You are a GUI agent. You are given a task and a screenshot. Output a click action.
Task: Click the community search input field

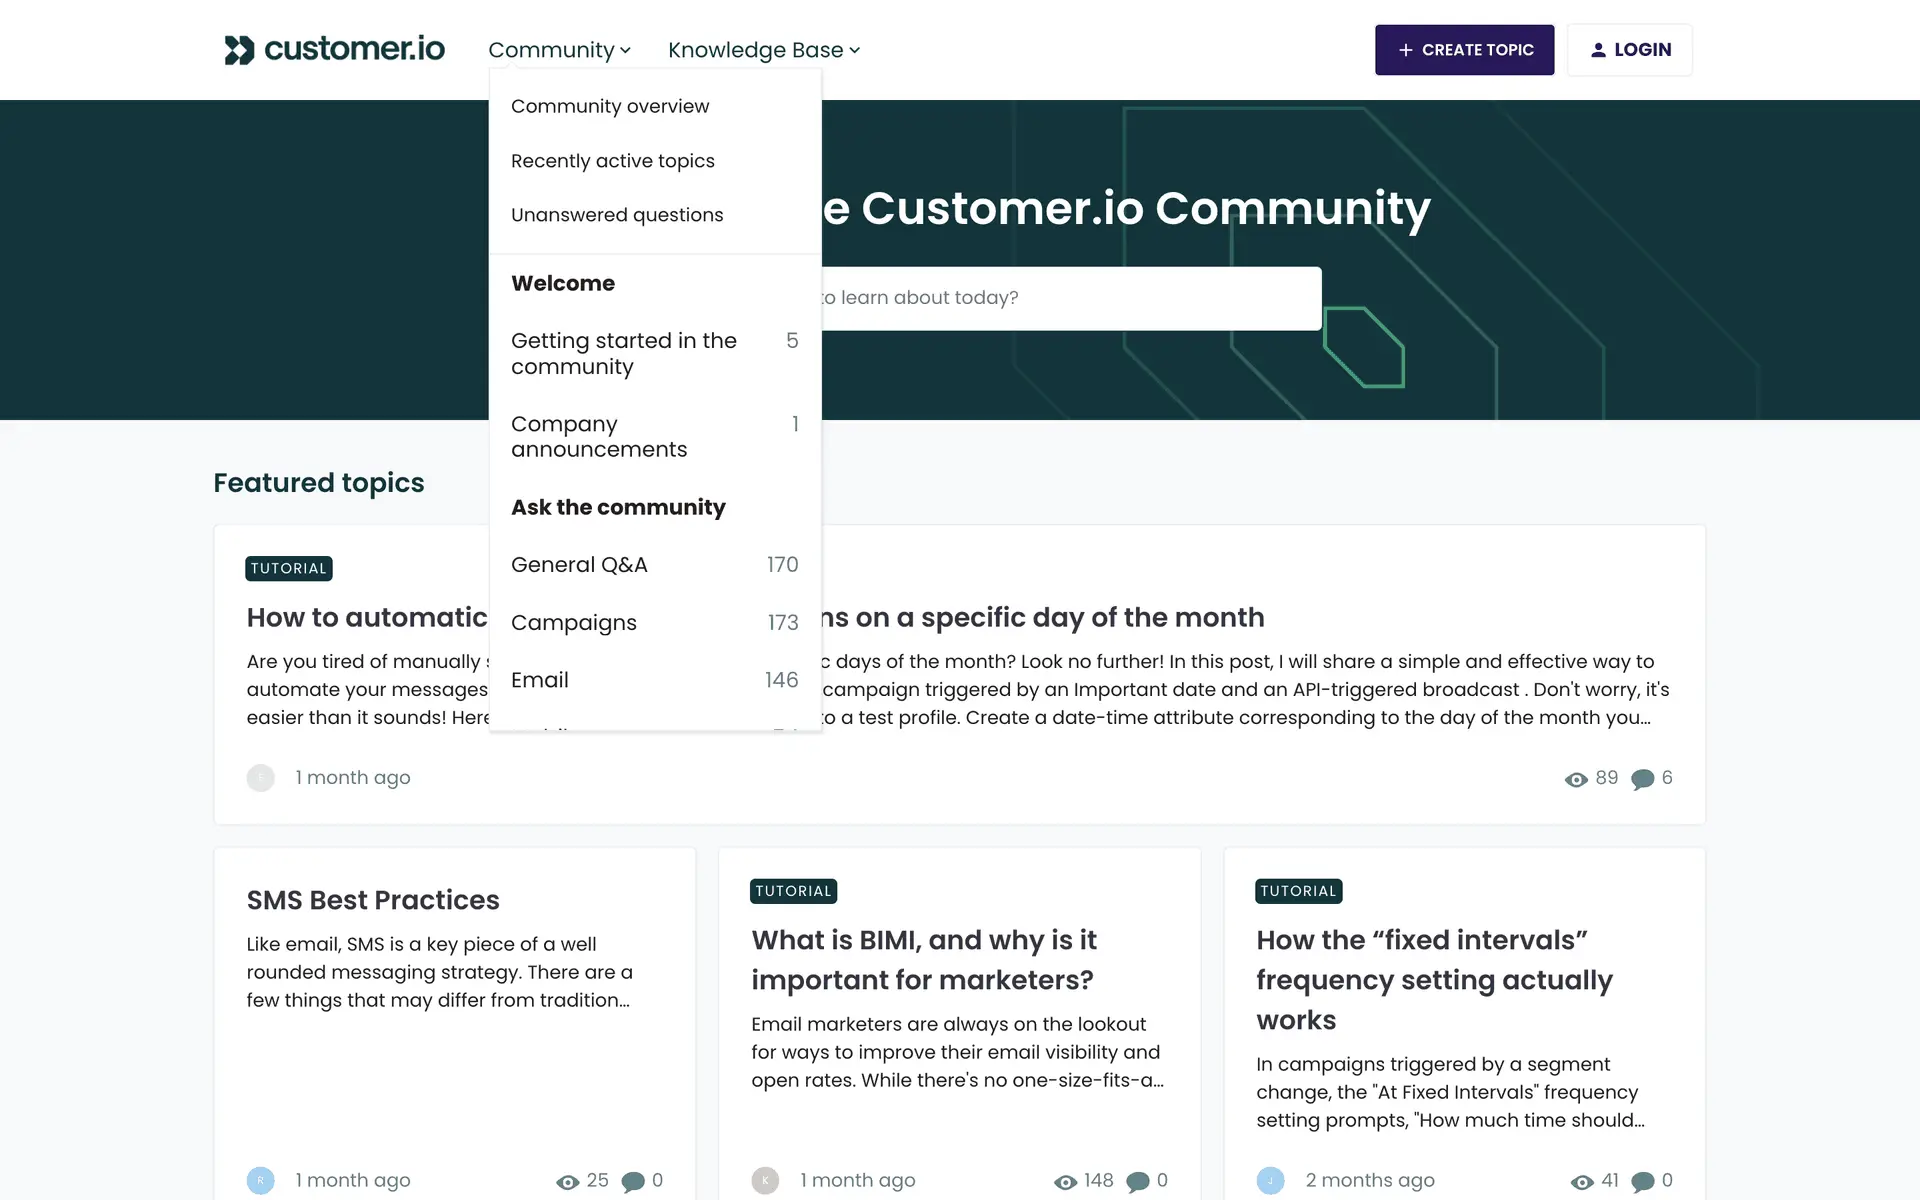point(1070,298)
